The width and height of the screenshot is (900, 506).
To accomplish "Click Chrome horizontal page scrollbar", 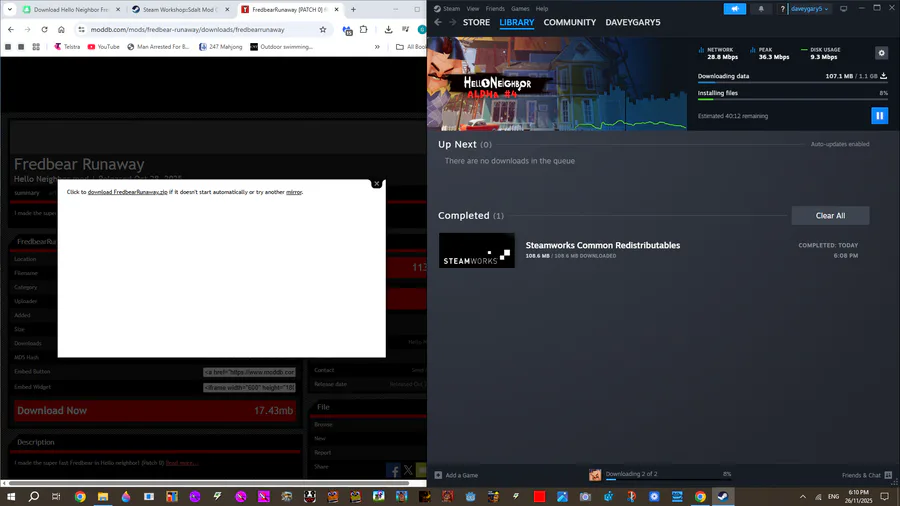I will (209, 483).
